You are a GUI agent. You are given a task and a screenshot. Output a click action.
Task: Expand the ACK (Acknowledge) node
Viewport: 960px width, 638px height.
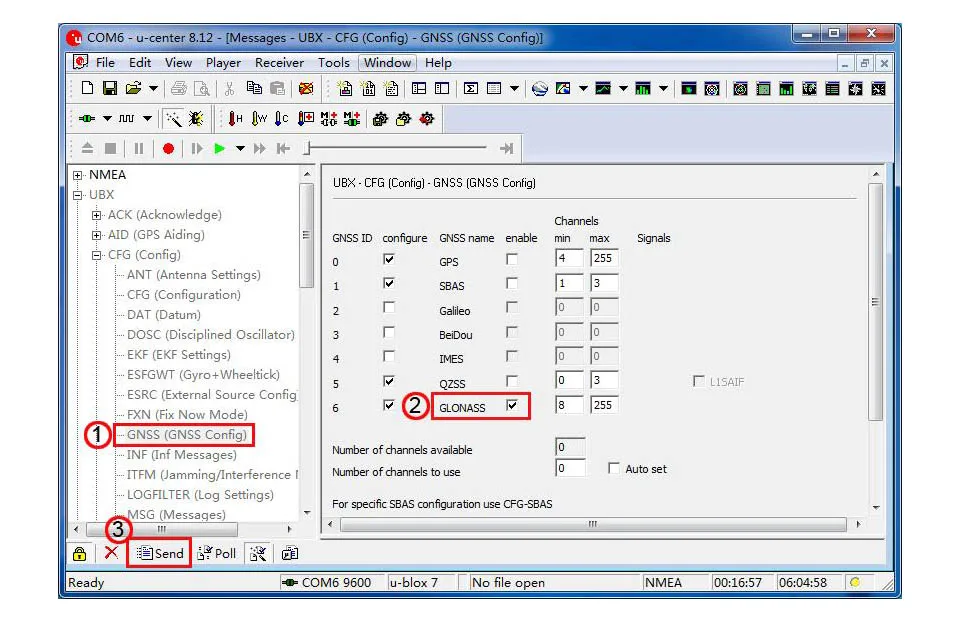click(96, 216)
